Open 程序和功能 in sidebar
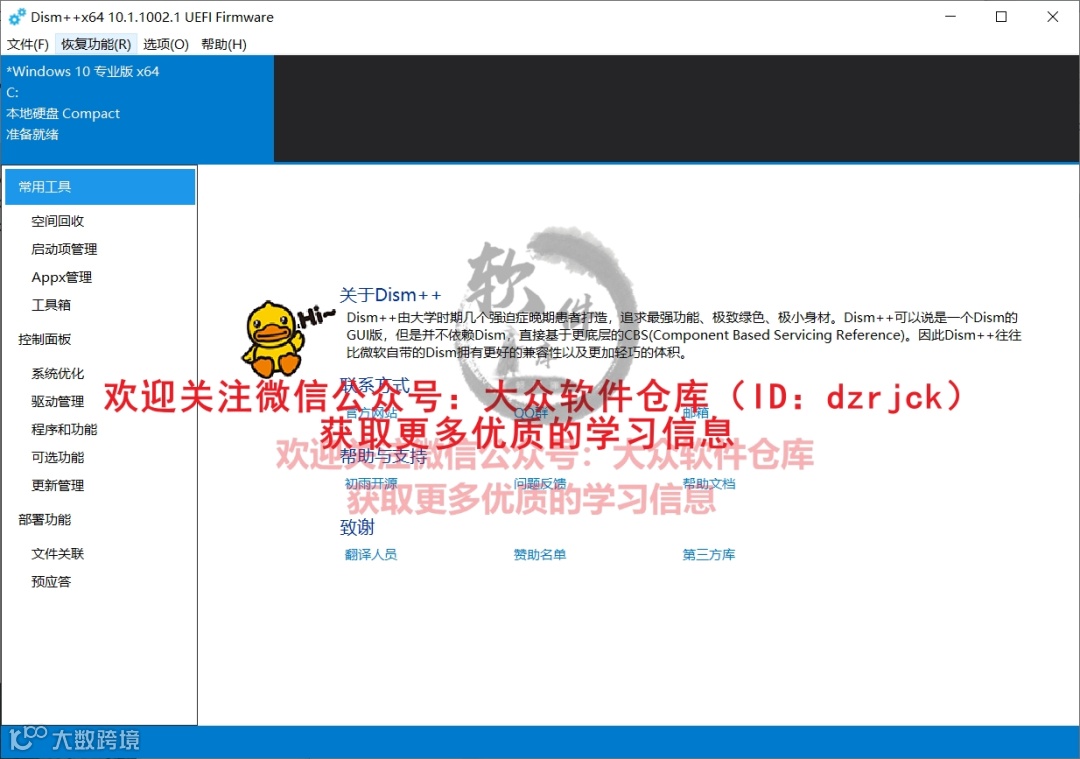The height and width of the screenshot is (759, 1080). (x=64, y=430)
